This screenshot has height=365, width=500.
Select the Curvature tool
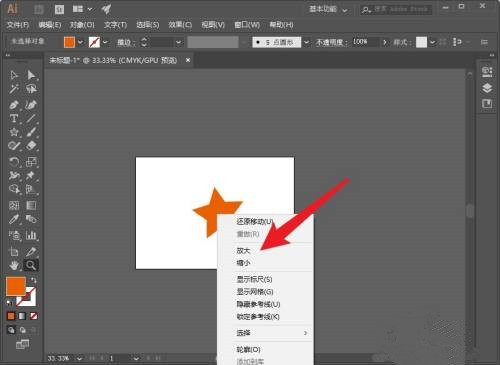(31, 105)
